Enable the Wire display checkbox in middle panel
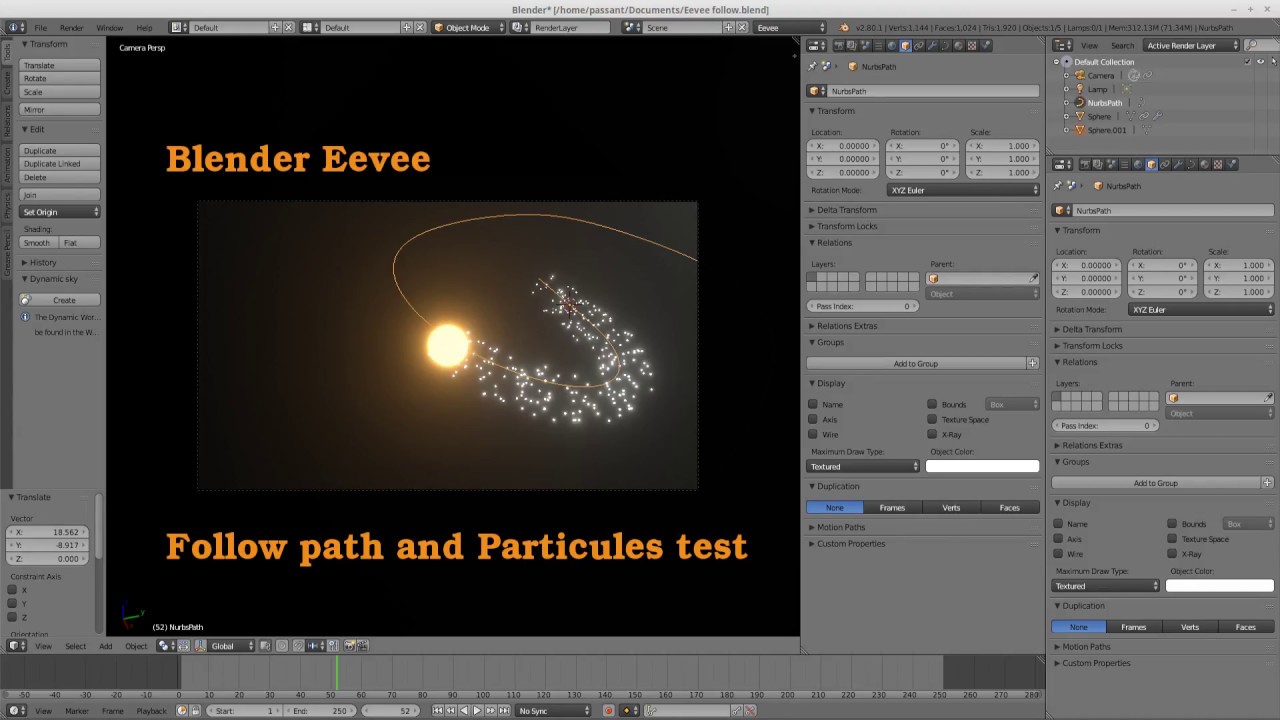This screenshot has width=1280, height=720. pos(813,434)
